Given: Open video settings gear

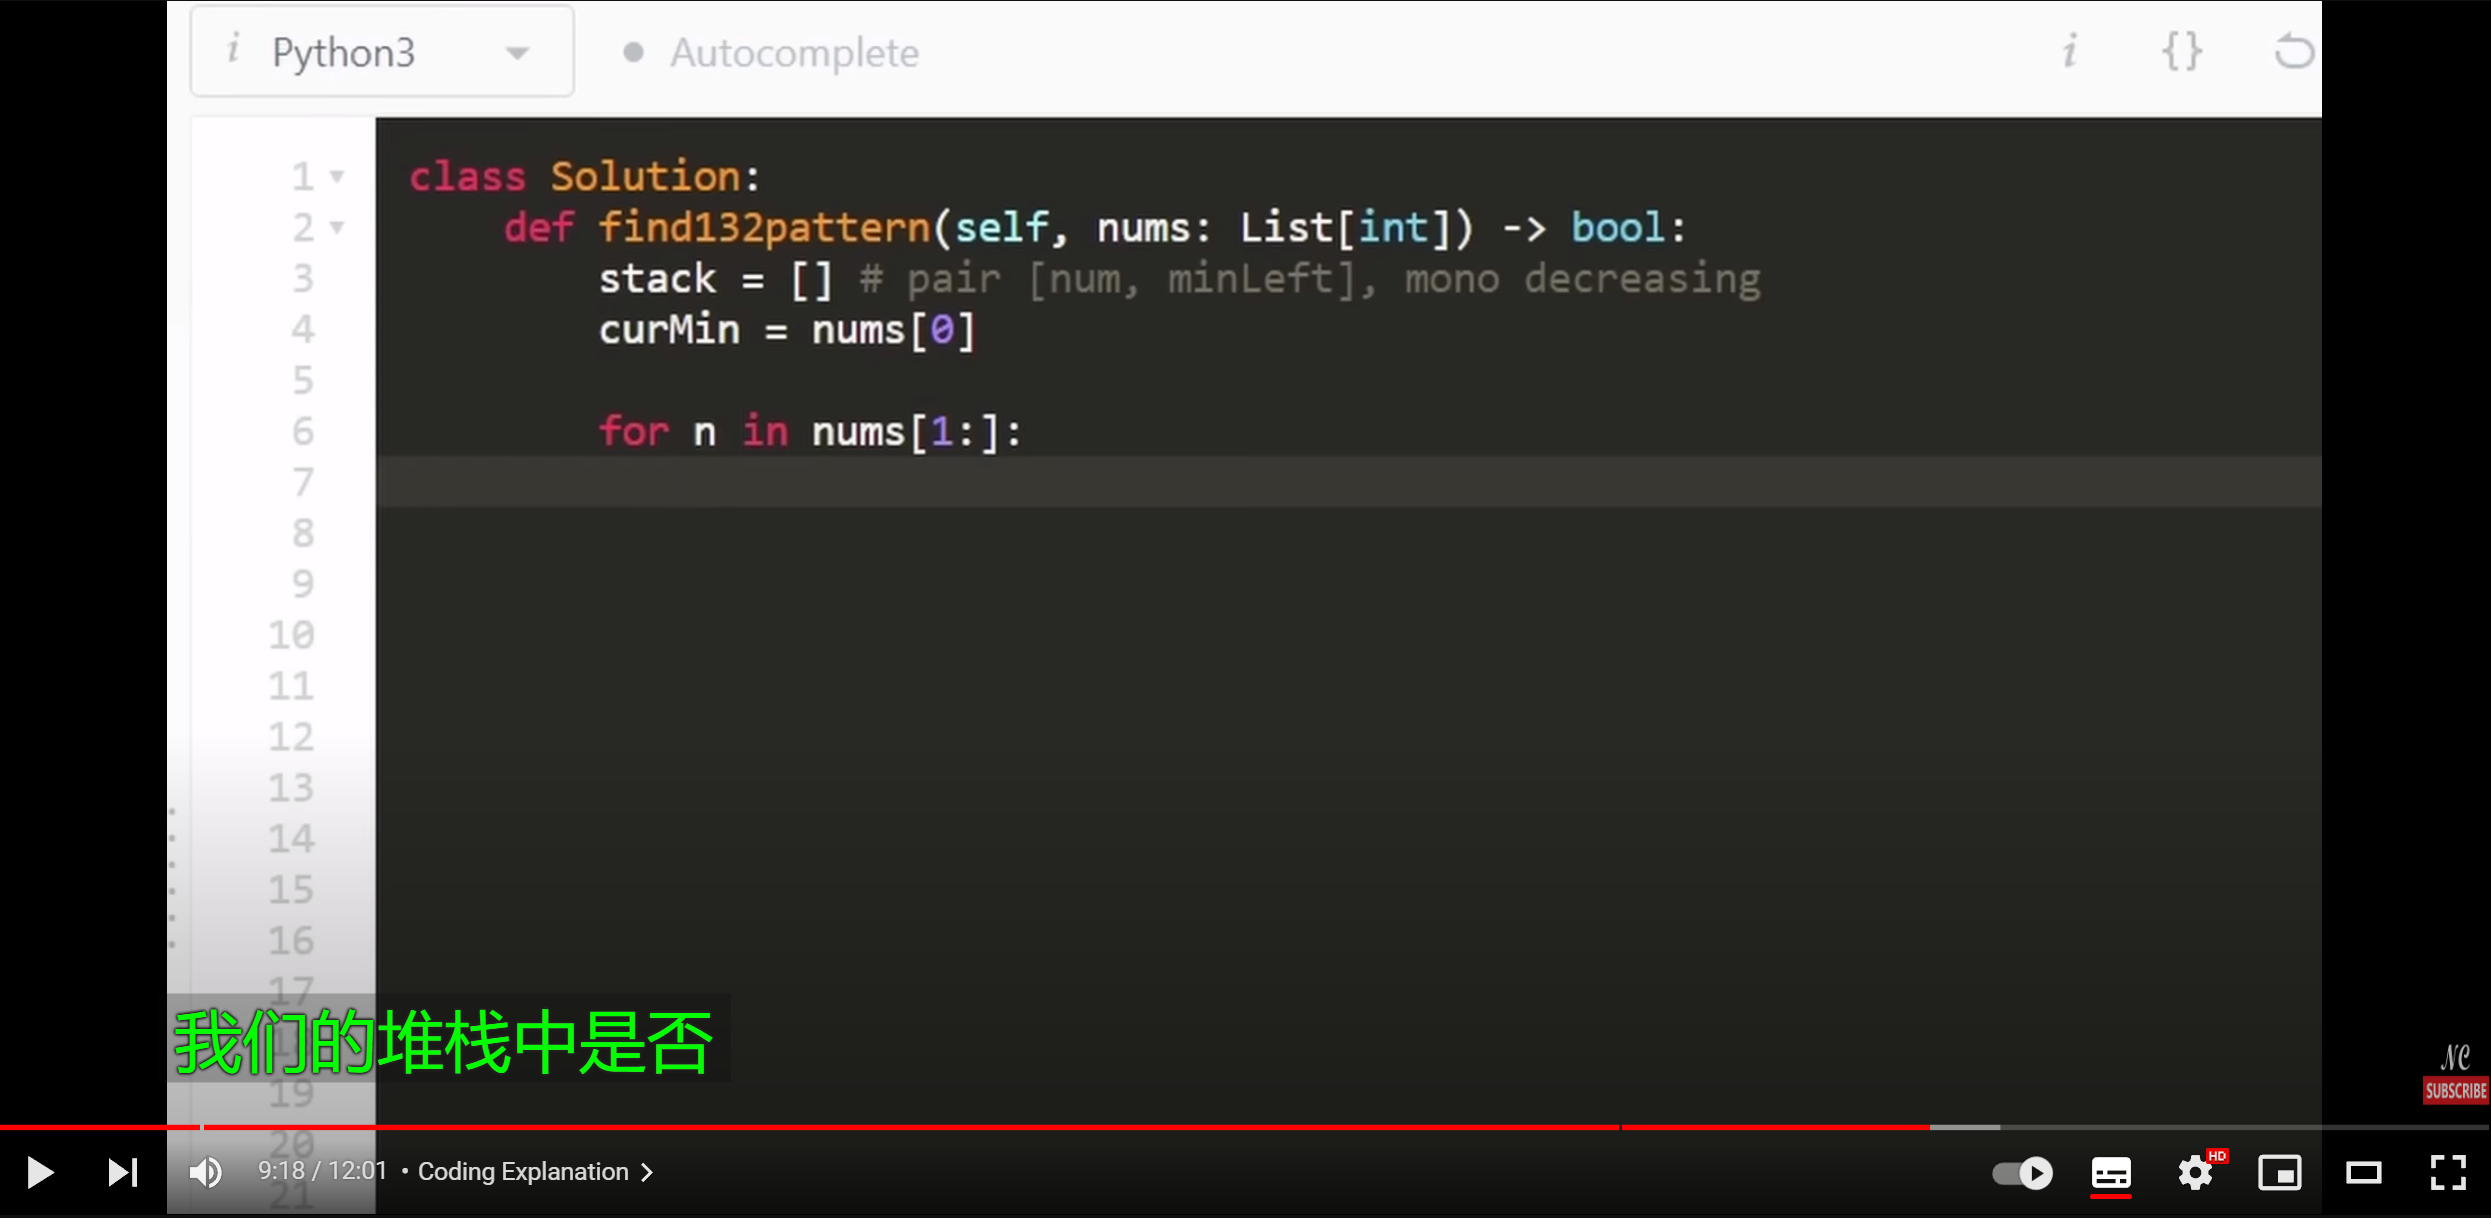Looking at the screenshot, I should click(x=2195, y=1172).
